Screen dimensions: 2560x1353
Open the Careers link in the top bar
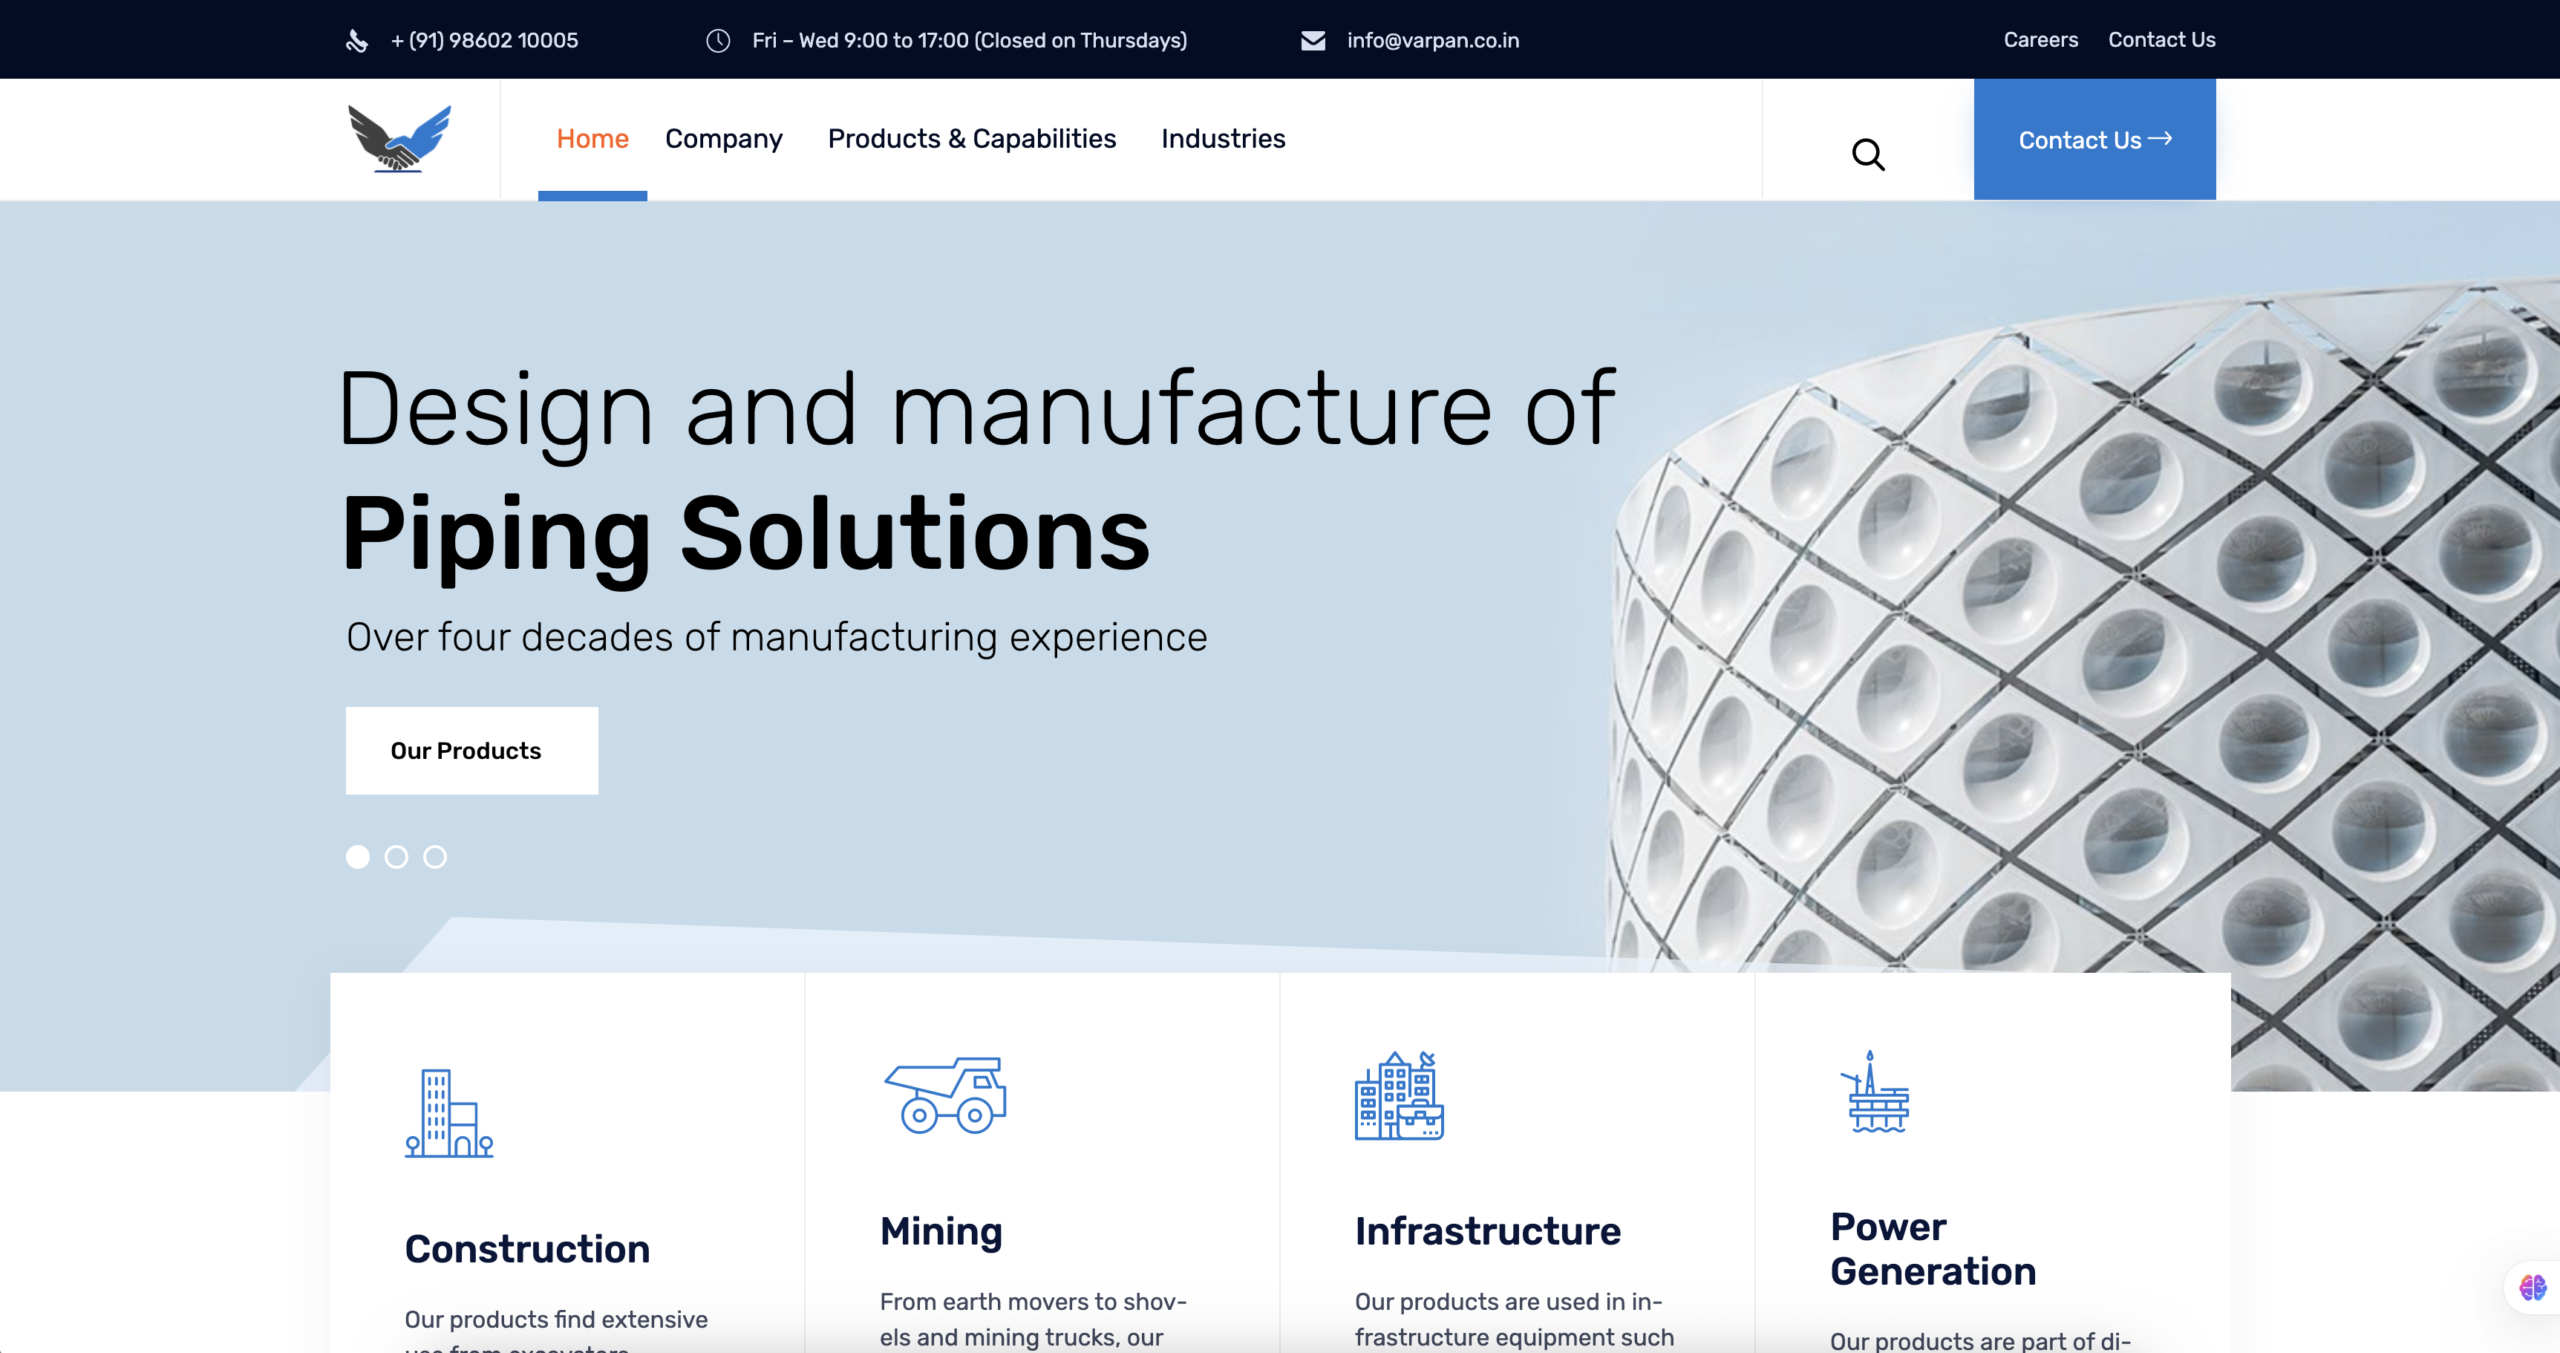click(x=2040, y=40)
